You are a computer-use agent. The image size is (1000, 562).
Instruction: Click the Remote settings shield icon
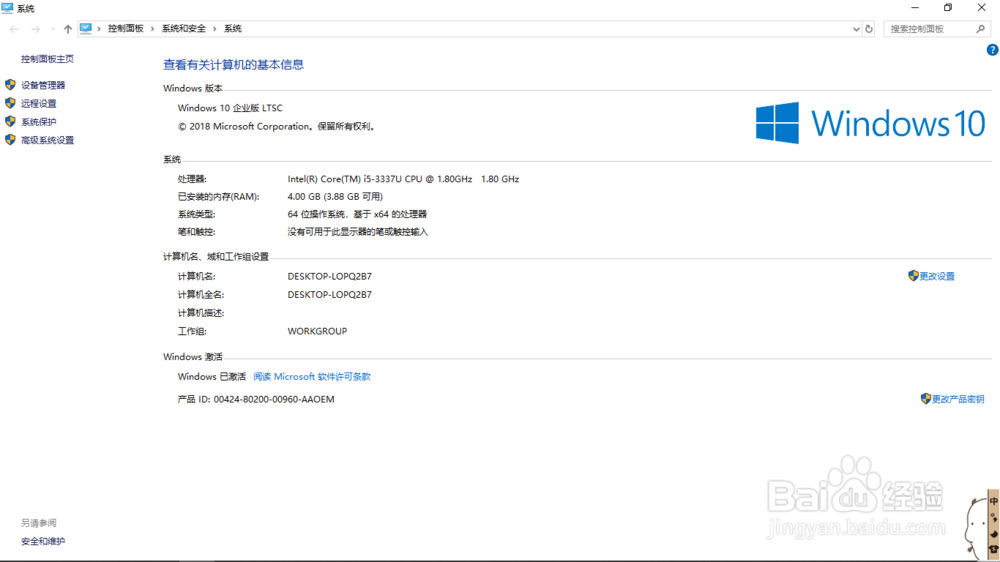tap(10, 103)
